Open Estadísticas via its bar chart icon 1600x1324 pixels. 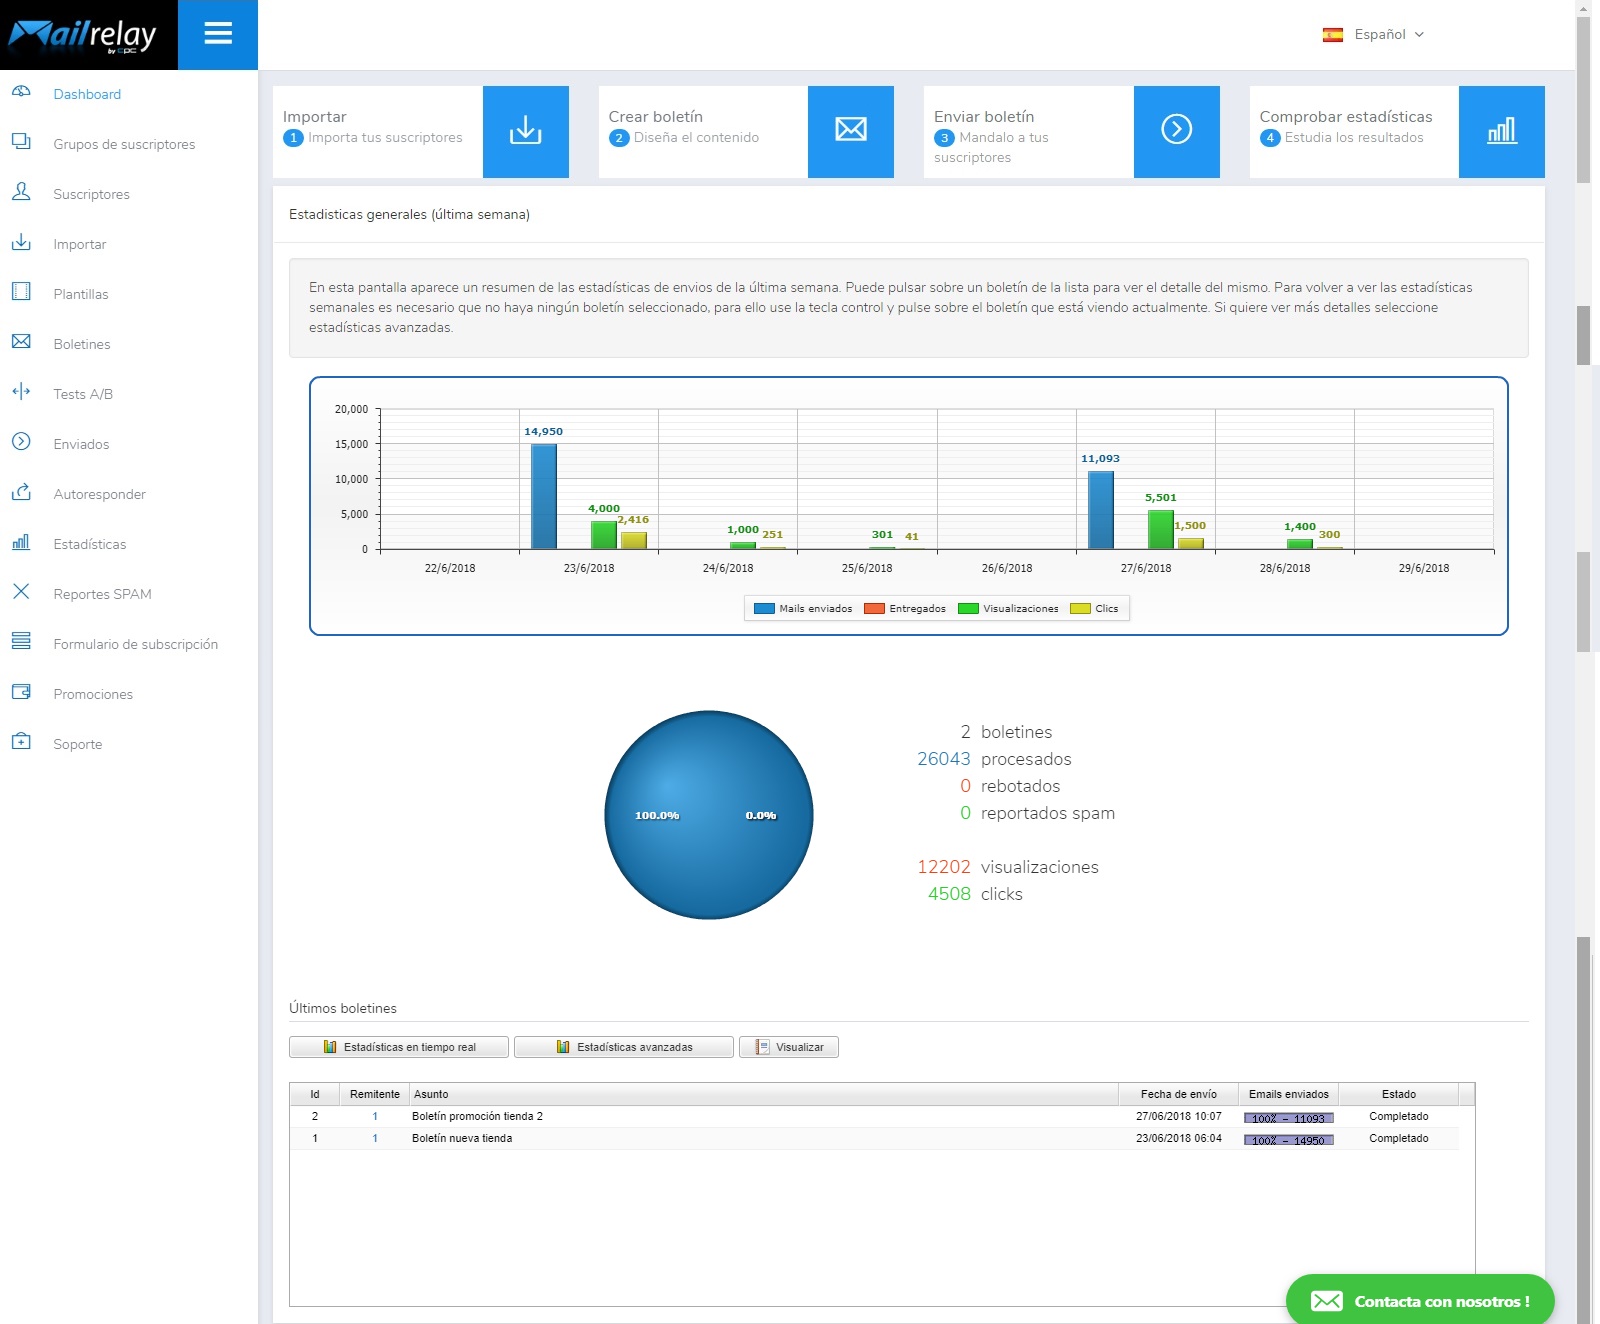(x=22, y=543)
